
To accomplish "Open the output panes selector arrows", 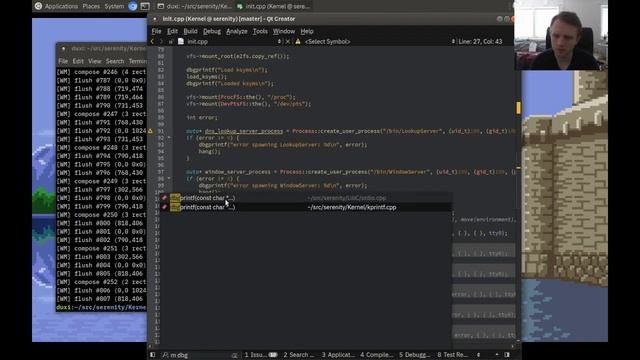I will [x=479, y=355].
